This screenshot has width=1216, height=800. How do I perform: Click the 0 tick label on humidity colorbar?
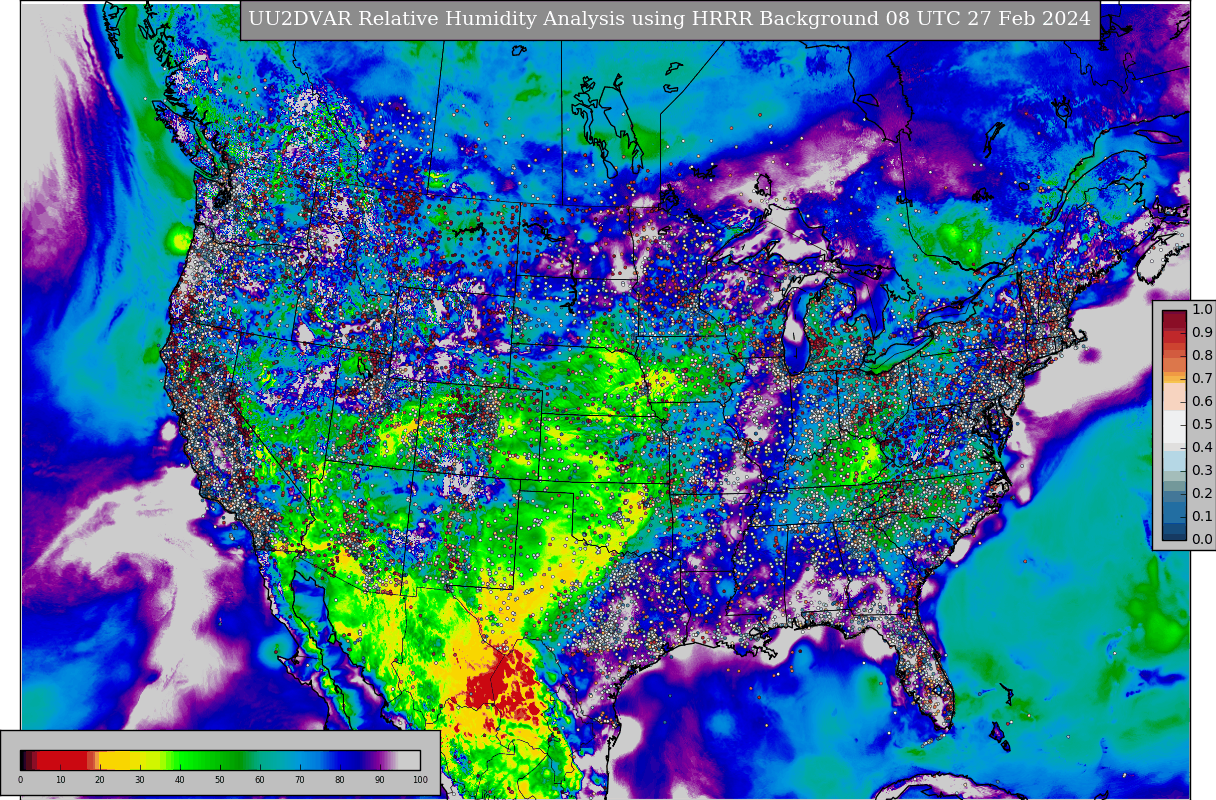(20, 780)
